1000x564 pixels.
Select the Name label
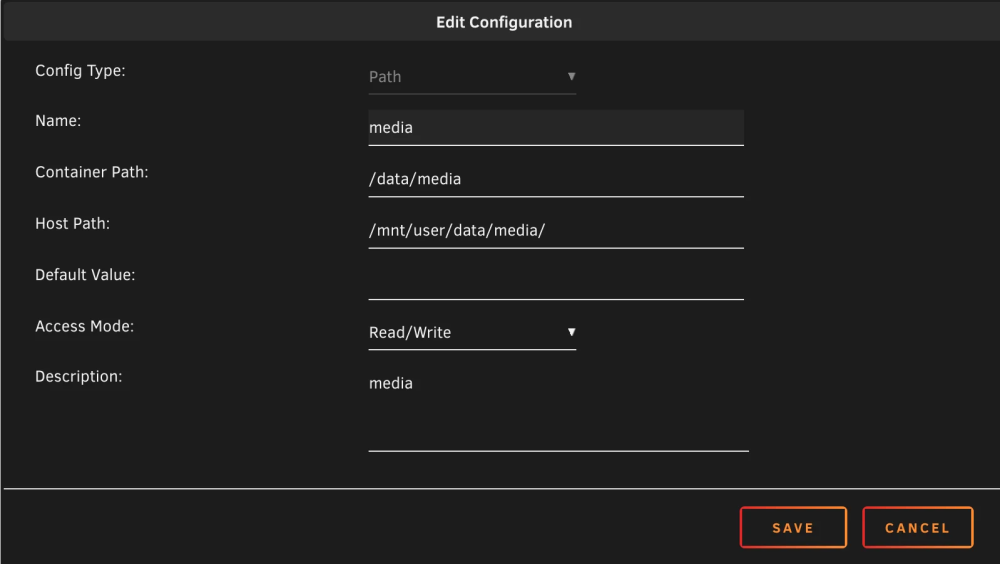tap(58, 121)
